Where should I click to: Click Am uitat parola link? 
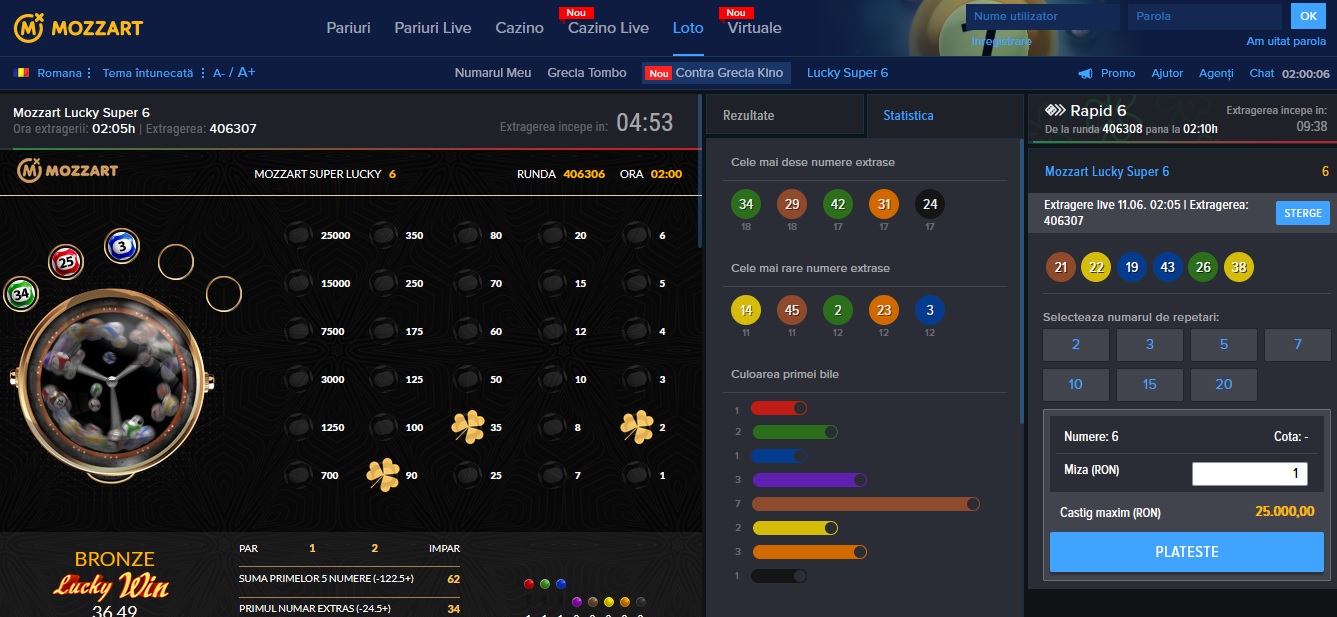1286,41
